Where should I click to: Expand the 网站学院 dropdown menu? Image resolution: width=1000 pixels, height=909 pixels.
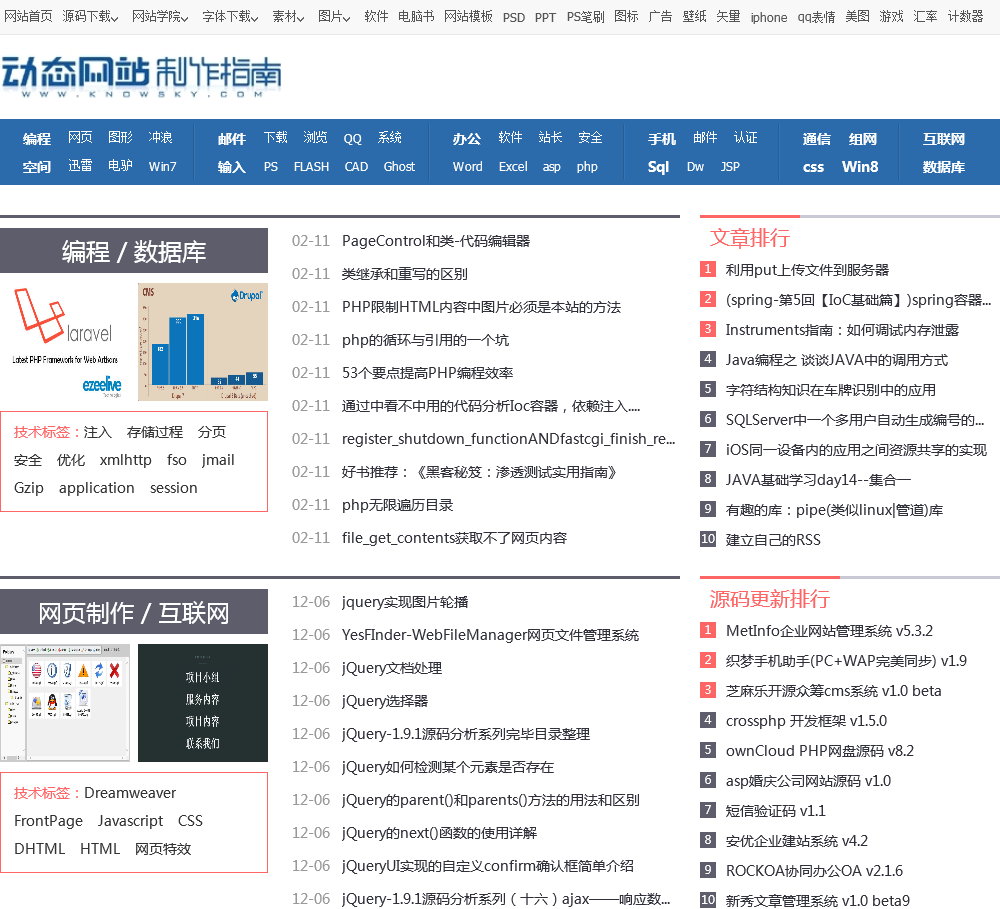pyautogui.click(x=160, y=17)
